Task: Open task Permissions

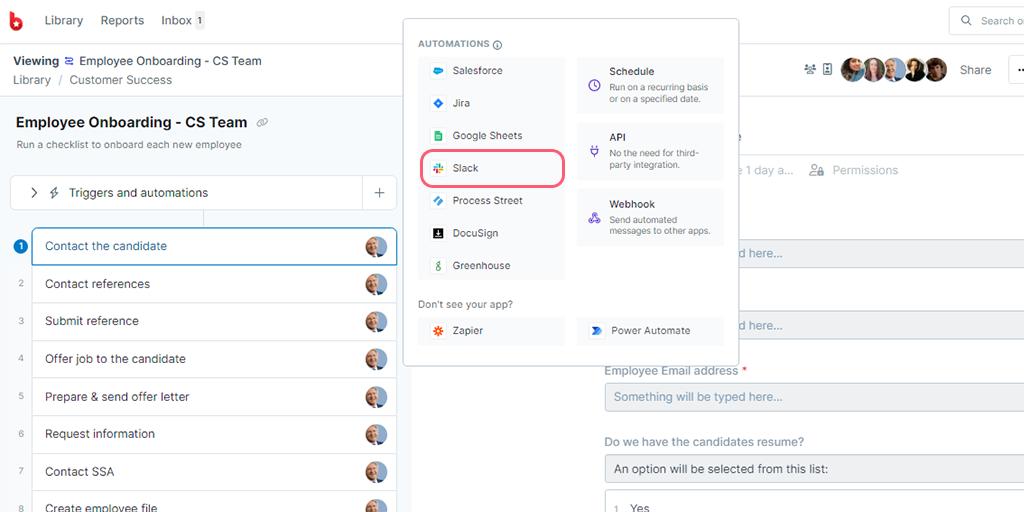Action: click(x=854, y=170)
